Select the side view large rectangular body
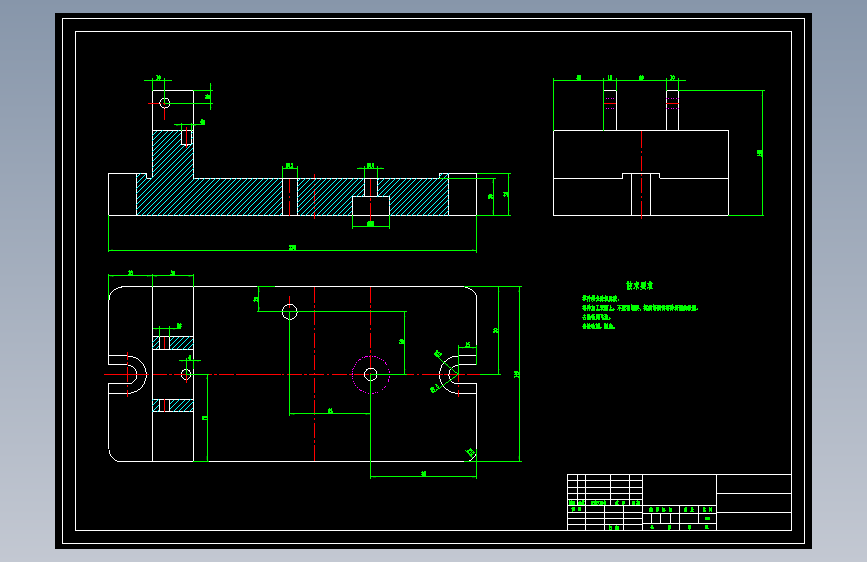Viewport: 867px width, 562px height. [x=641, y=173]
